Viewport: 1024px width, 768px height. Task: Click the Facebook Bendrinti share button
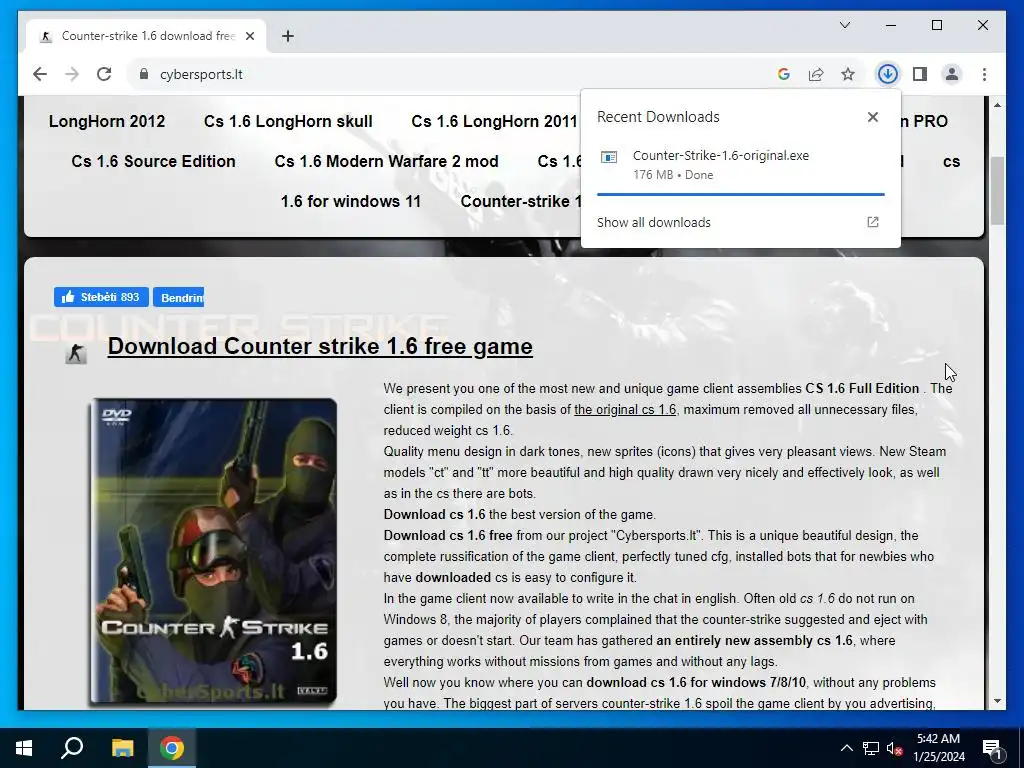178,297
